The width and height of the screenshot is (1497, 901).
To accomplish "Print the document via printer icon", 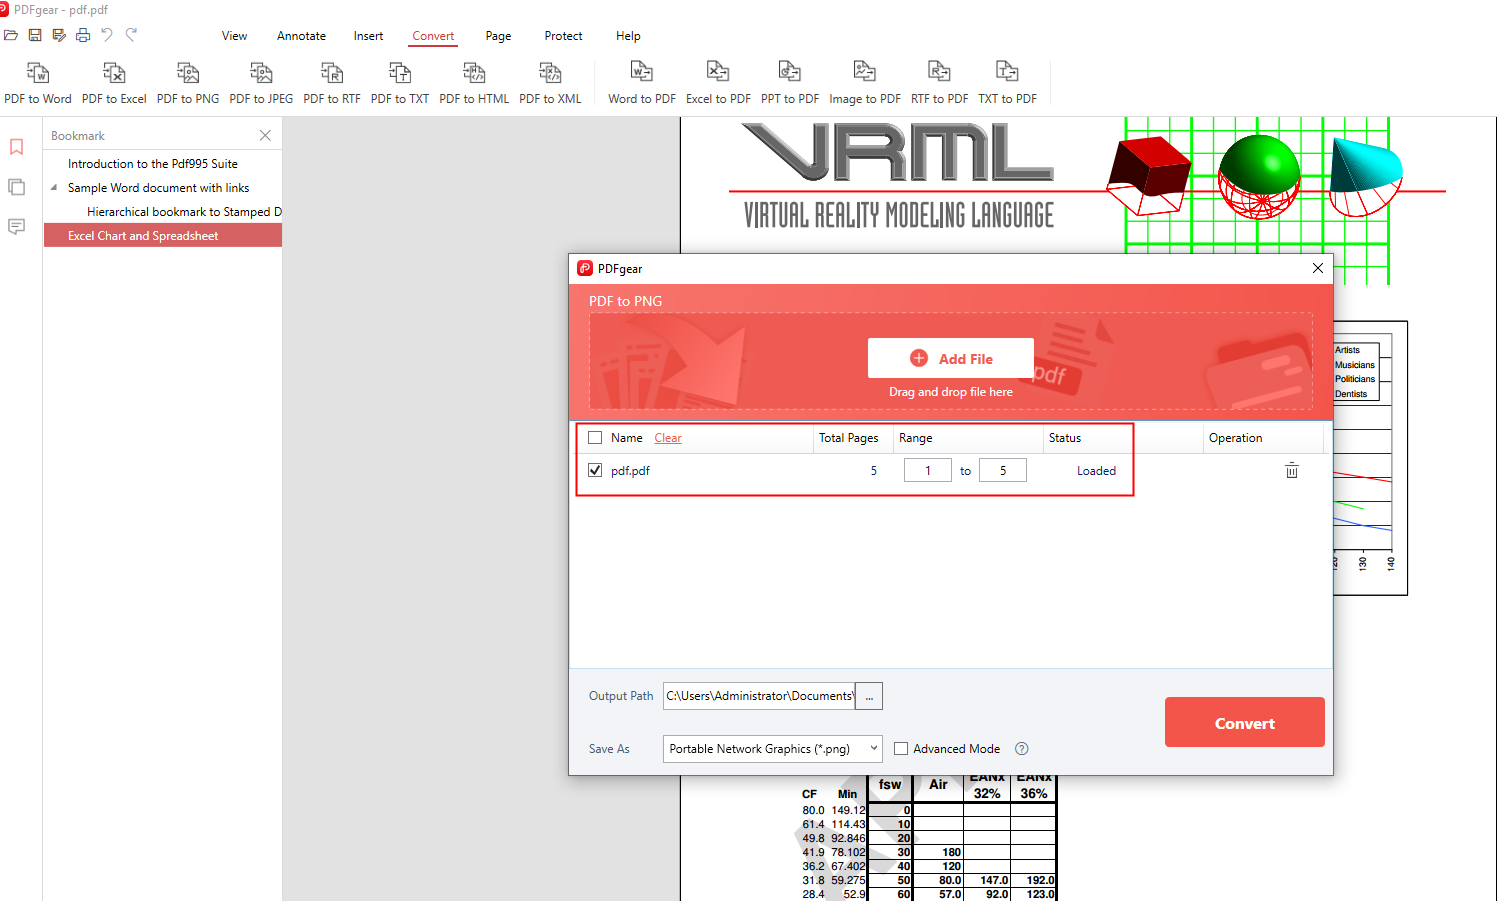I will 83,35.
